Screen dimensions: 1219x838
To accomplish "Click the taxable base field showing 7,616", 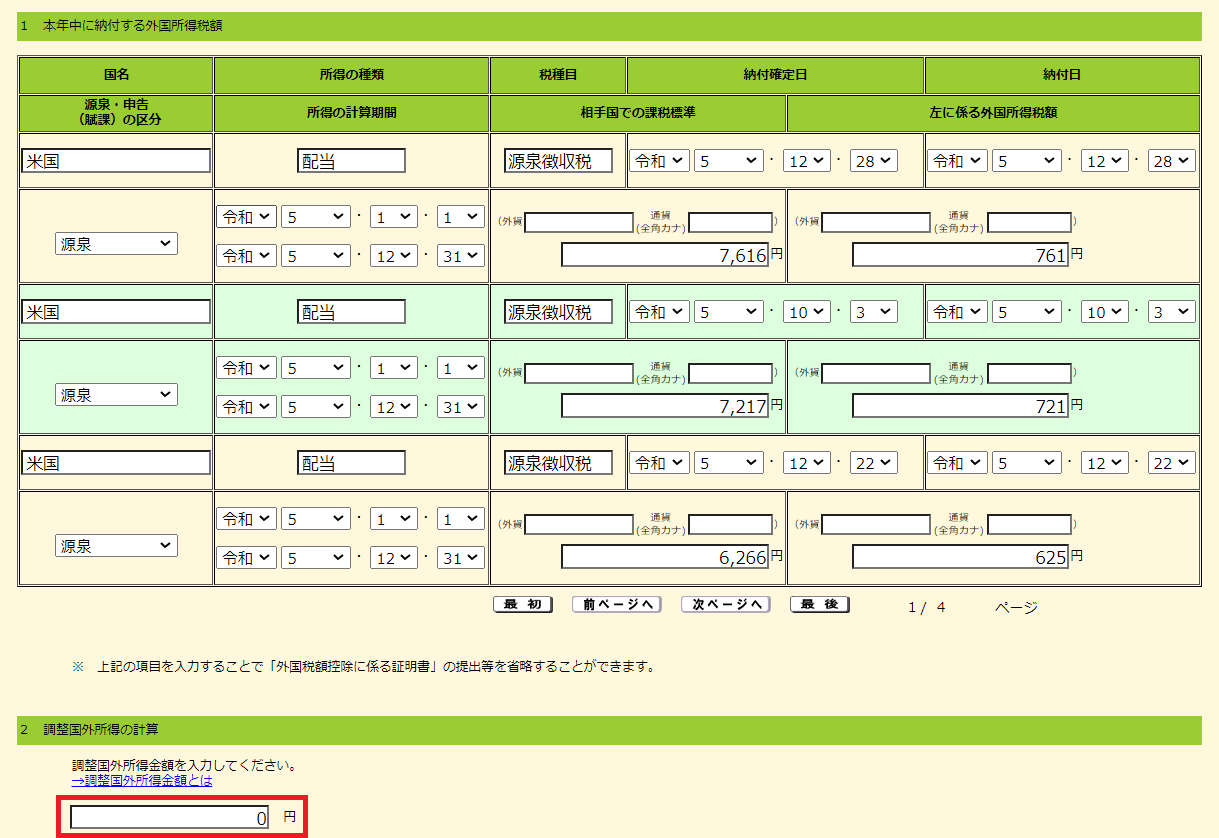I will [x=665, y=255].
